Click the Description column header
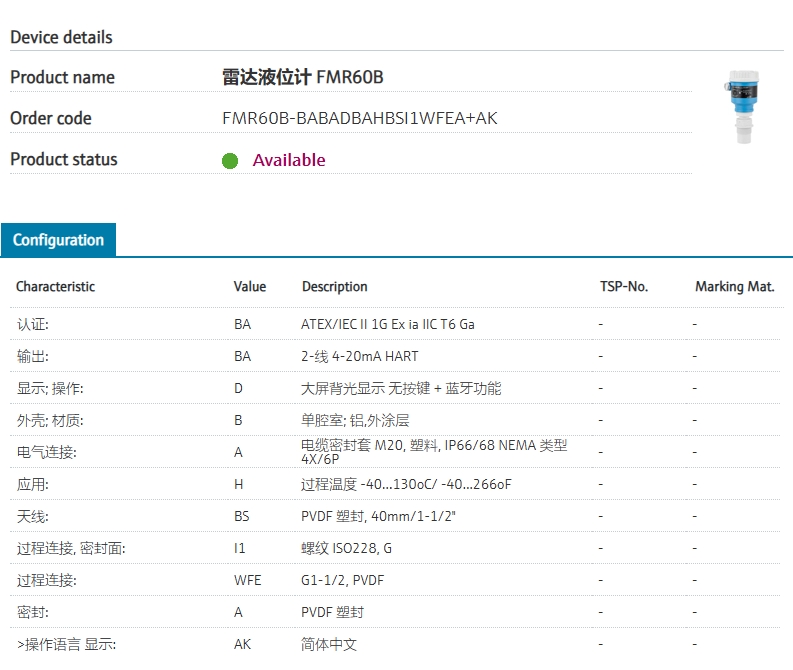The image size is (793, 670). point(334,287)
